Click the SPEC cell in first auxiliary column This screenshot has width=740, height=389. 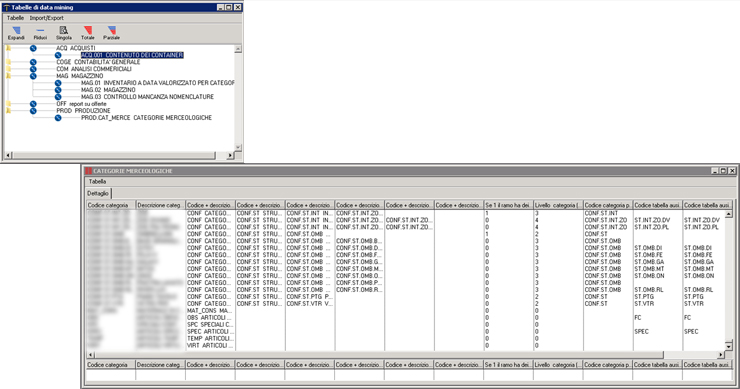pyautogui.click(x=641, y=331)
